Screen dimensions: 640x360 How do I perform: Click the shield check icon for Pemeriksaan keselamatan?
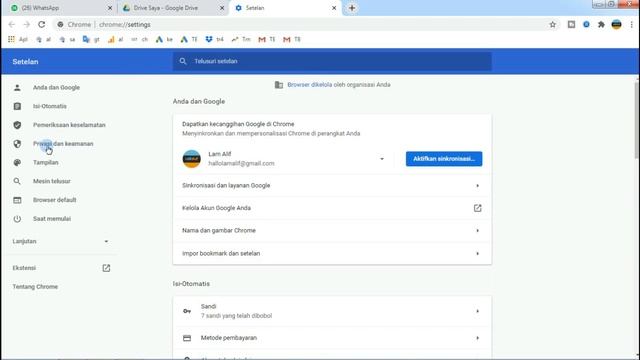pyautogui.click(x=17, y=125)
